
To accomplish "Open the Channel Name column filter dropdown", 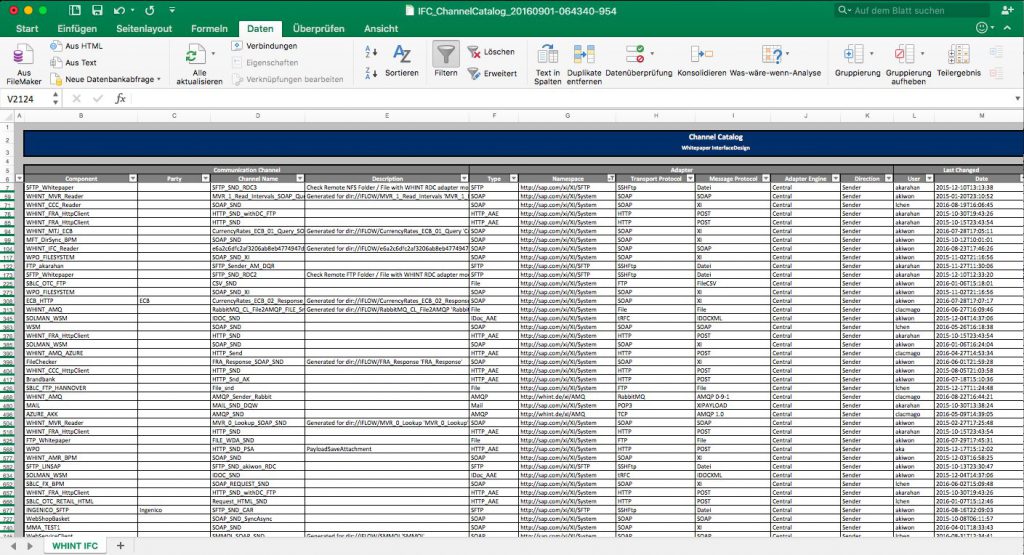I will pyautogui.click(x=300, y=178).
